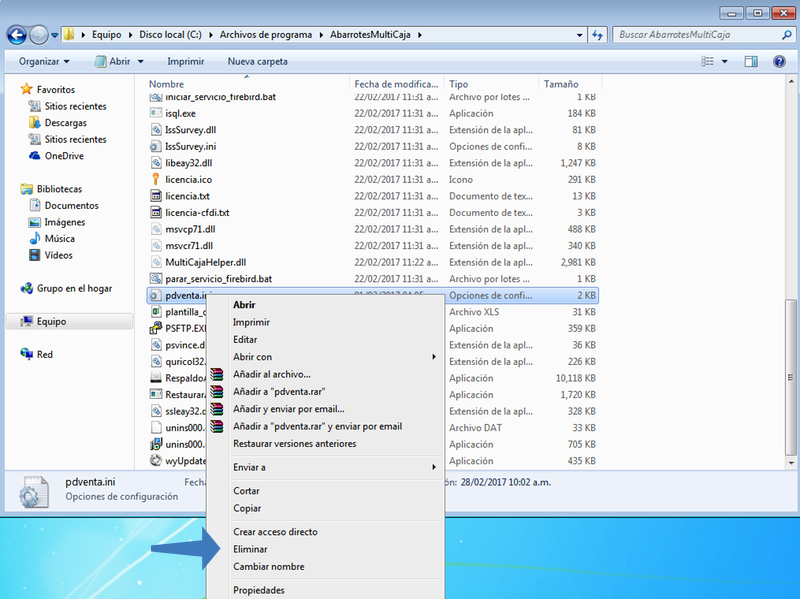
Task: Open the view options dropdown arrow
Action: pyautogui.click(x=724, y=62)
